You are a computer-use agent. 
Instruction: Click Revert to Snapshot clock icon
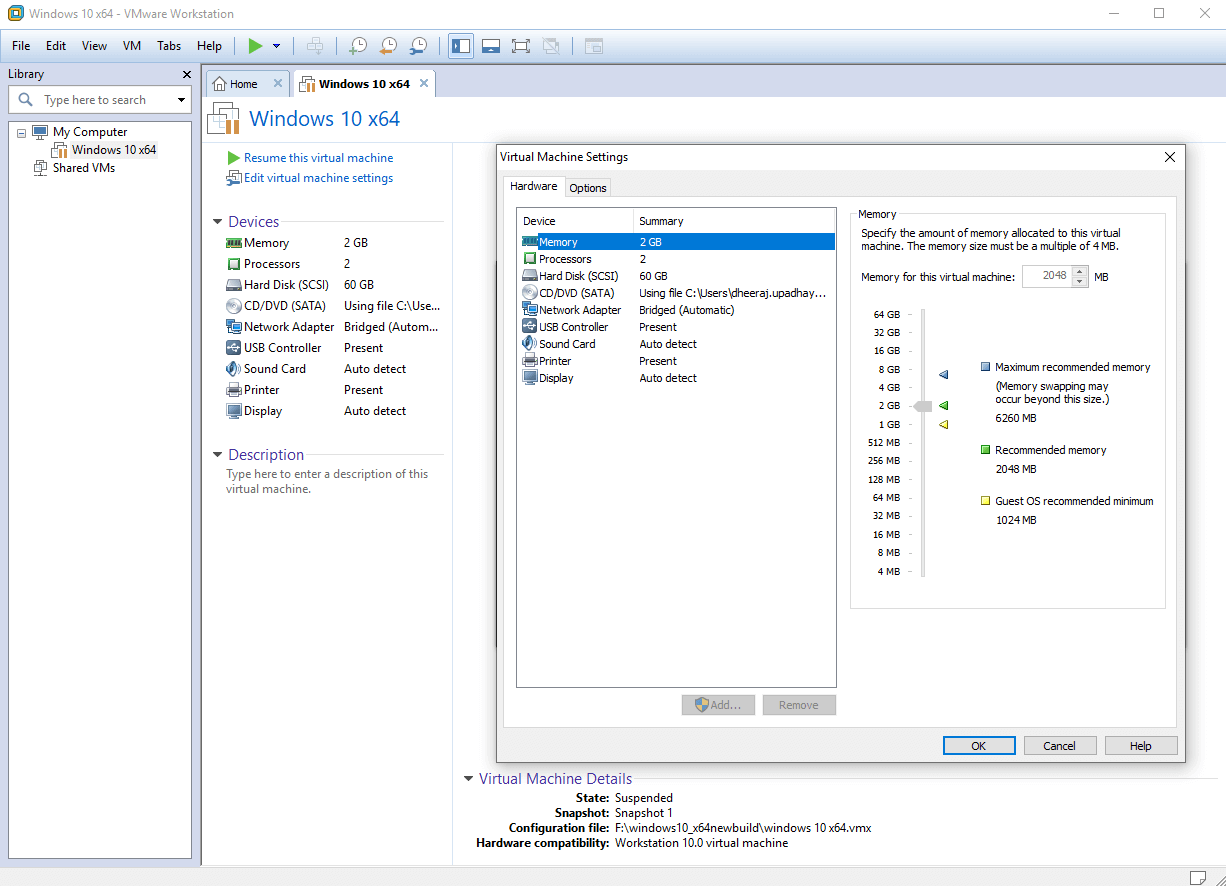388,46
